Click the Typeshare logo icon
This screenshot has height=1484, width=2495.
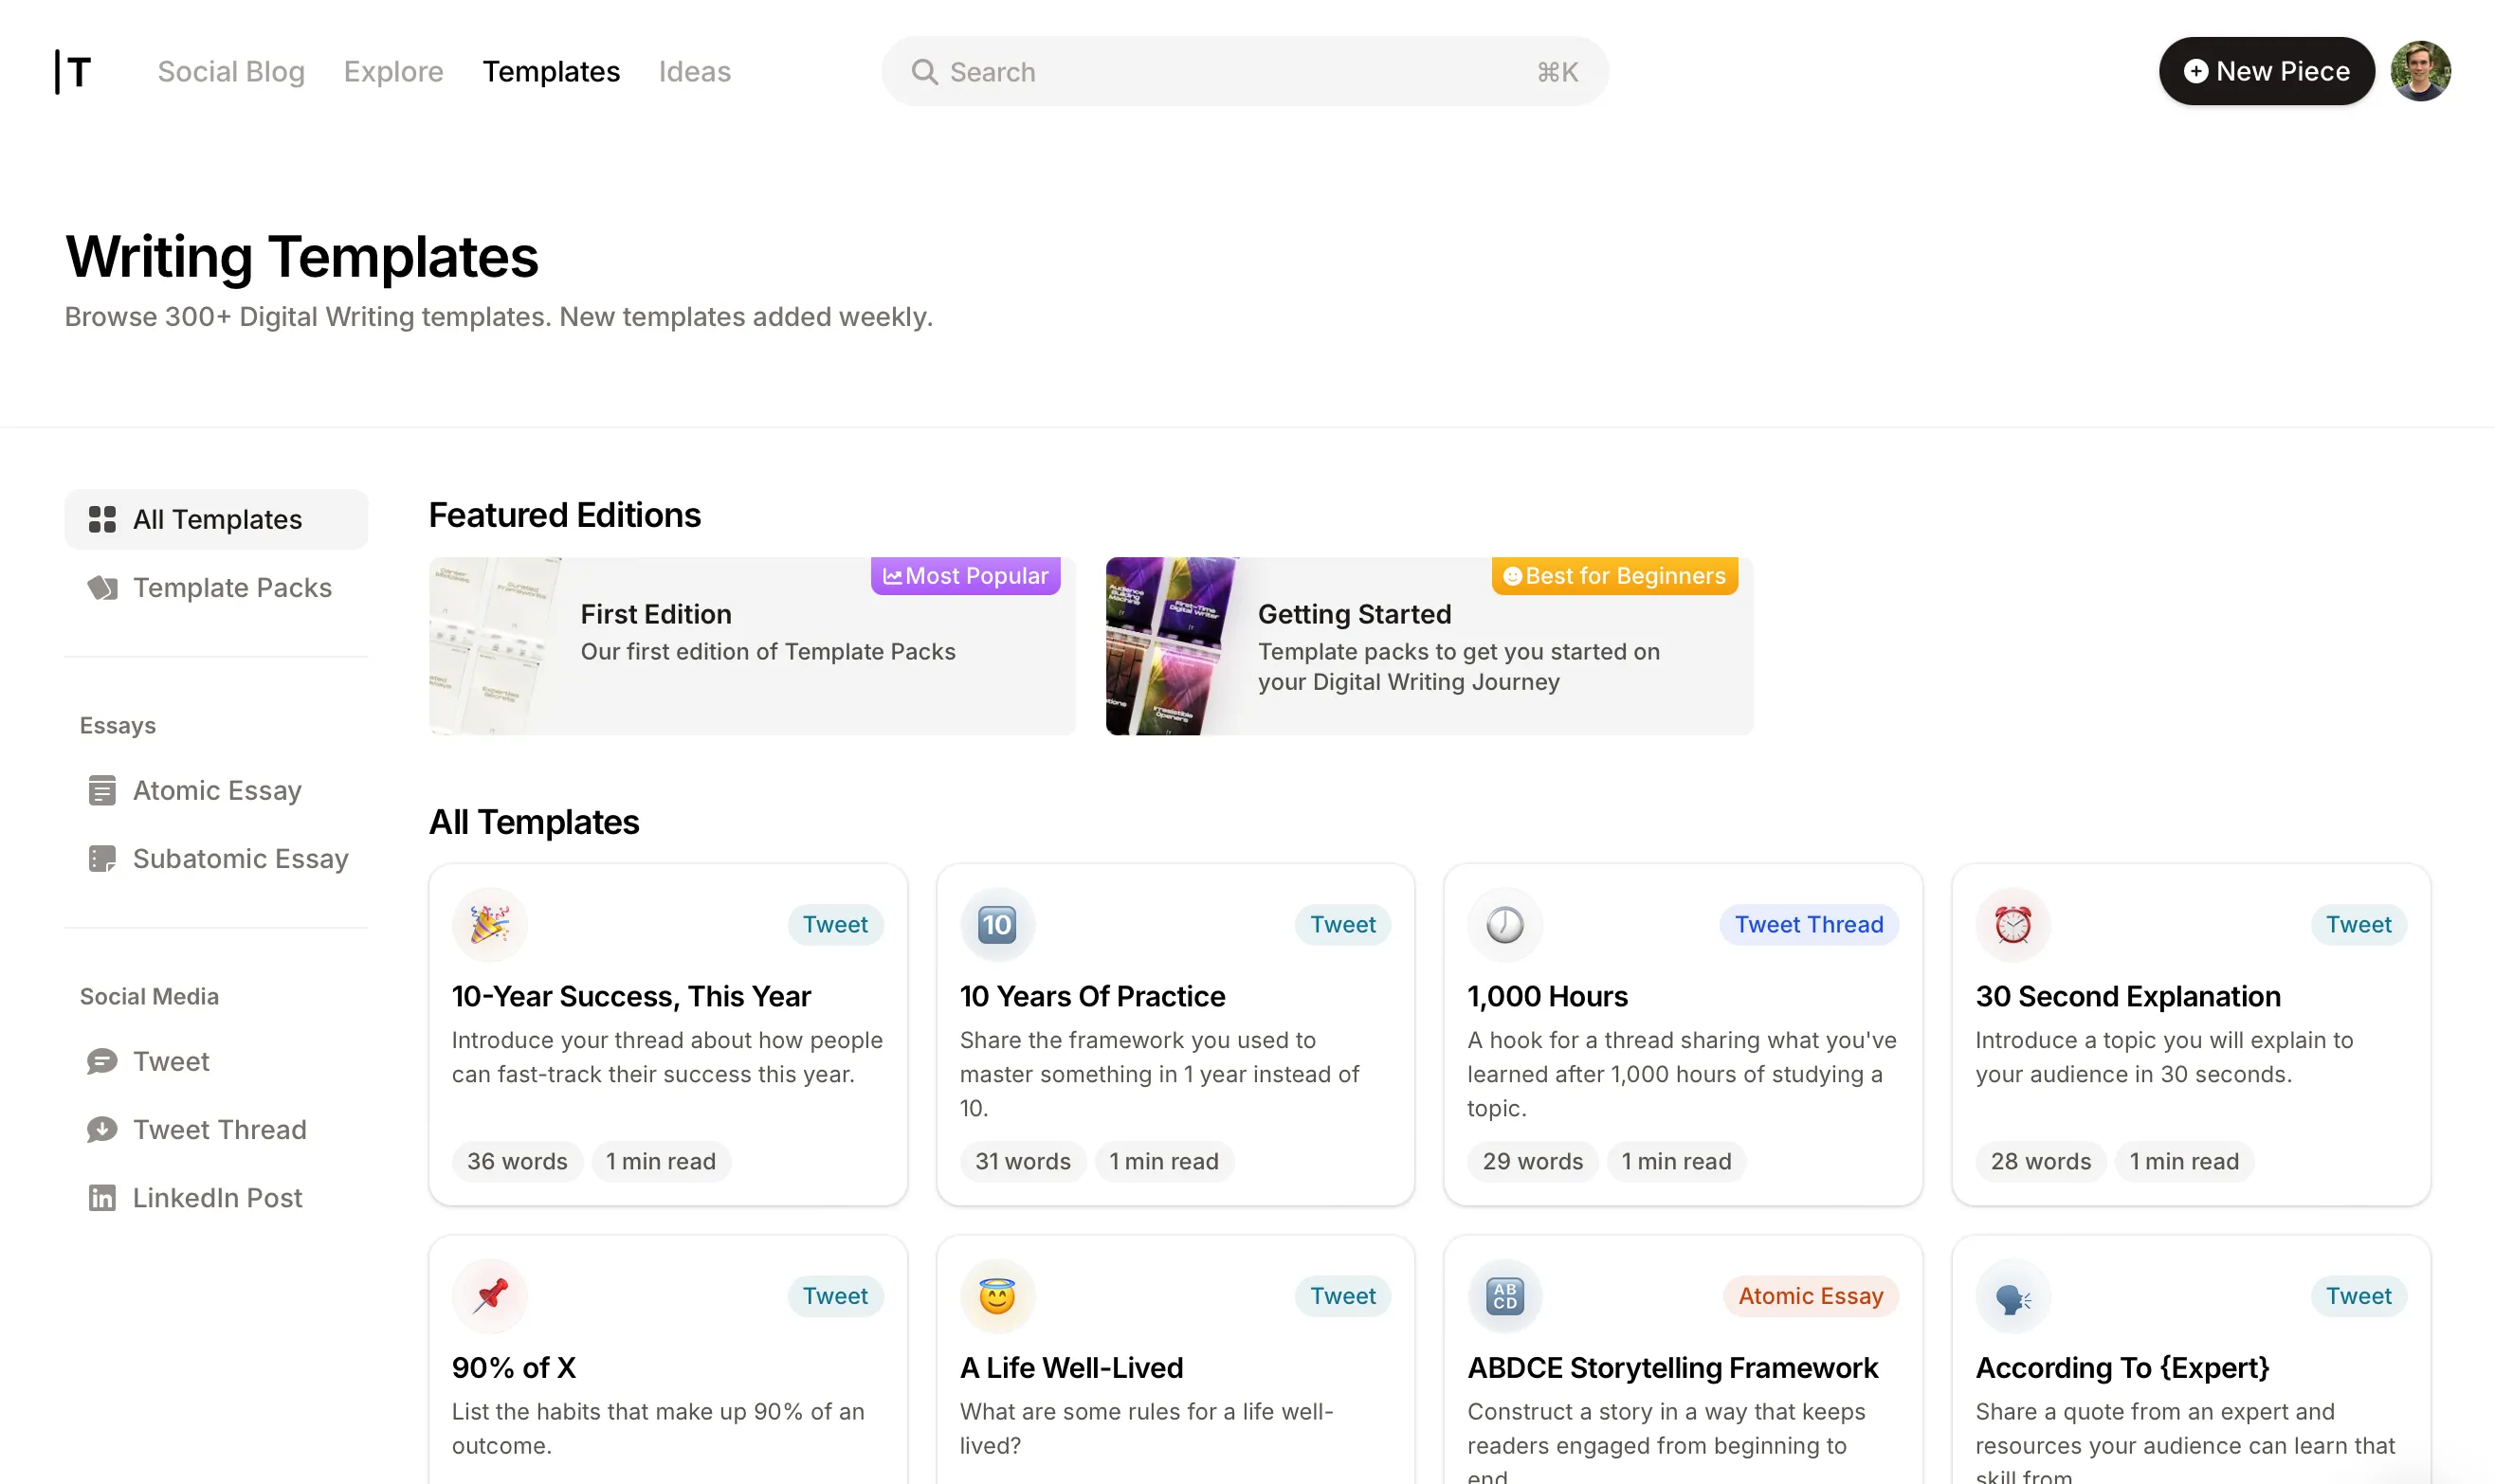coord(74,72)
